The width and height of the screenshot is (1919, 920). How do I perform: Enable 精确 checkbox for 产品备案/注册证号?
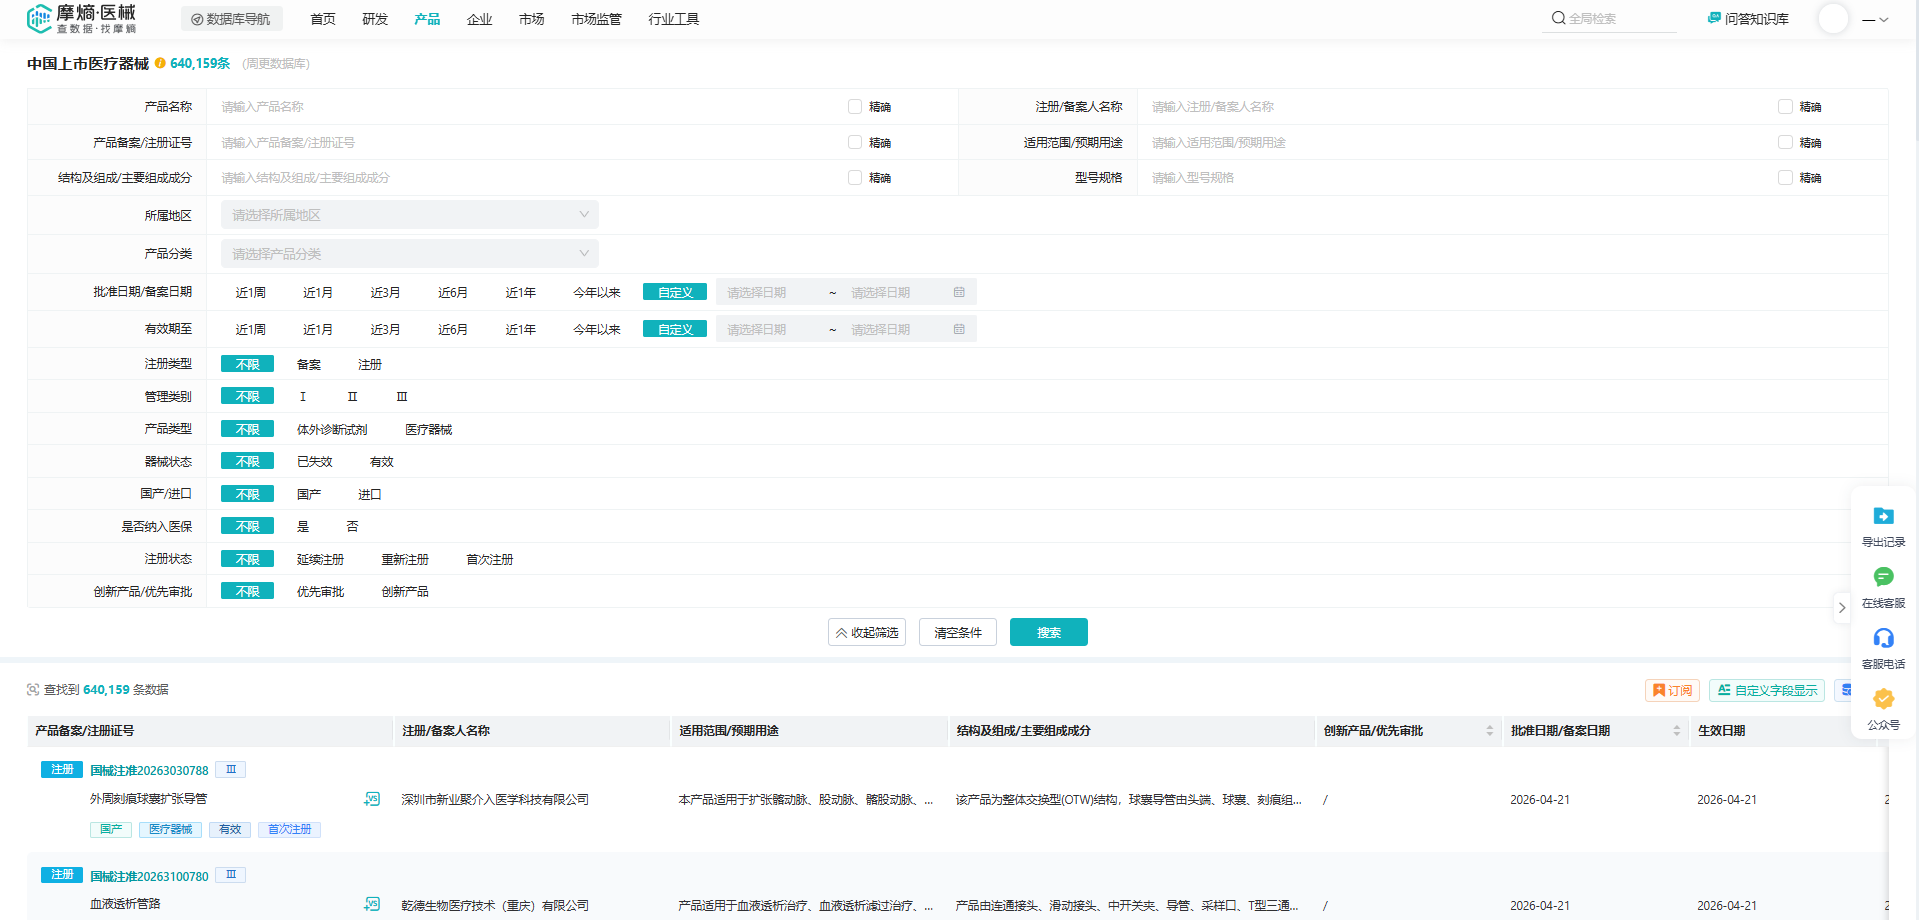click(855, 142)
